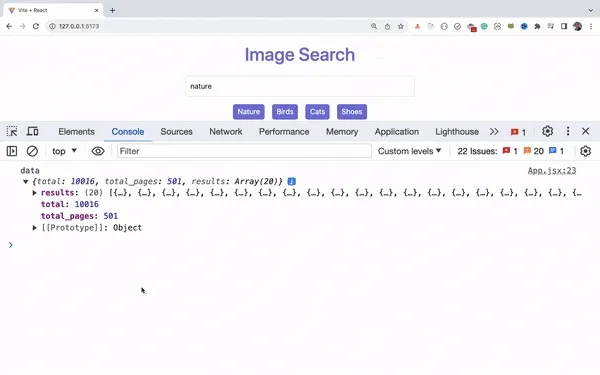The height and width of the screenshot is (375, 600).
Task: Open the top context dropdown
Action: pos(64,151)
